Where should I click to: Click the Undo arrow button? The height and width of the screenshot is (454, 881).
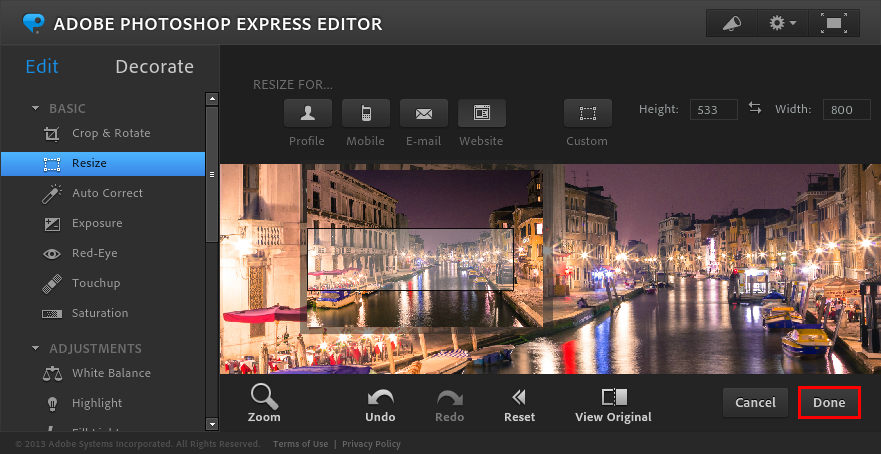coord(380,406)
